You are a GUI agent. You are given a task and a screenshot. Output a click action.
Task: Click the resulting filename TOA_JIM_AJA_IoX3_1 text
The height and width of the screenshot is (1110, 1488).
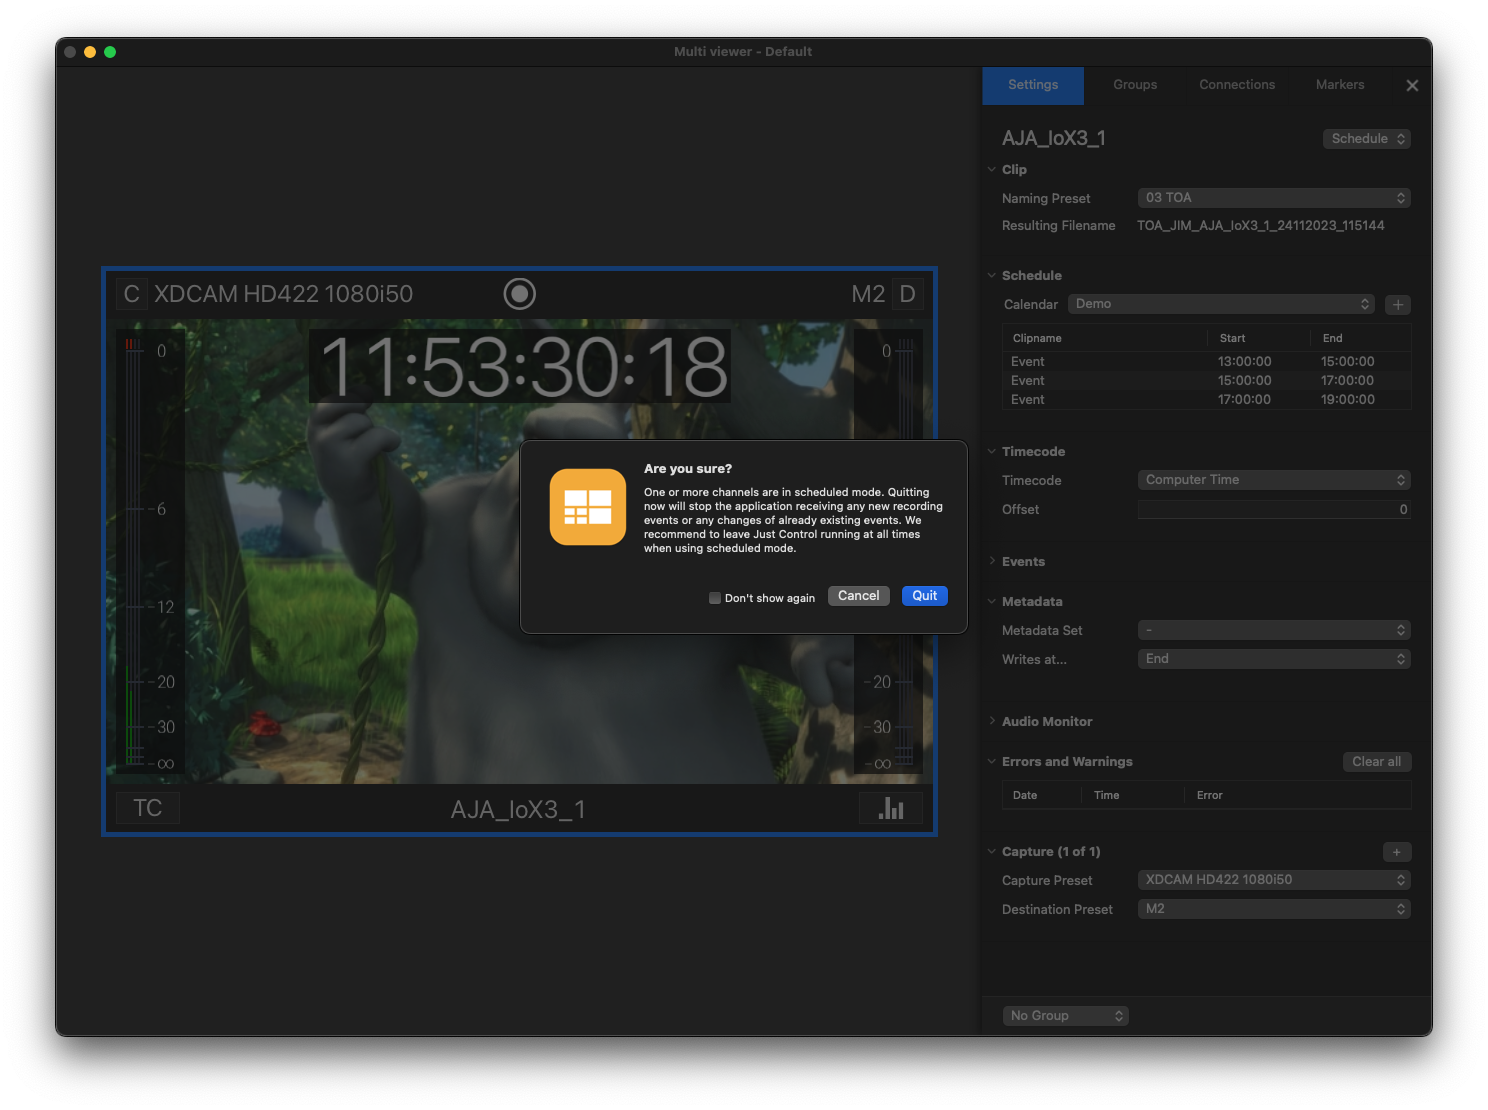pyautogui.click(x=1260, y=226)
